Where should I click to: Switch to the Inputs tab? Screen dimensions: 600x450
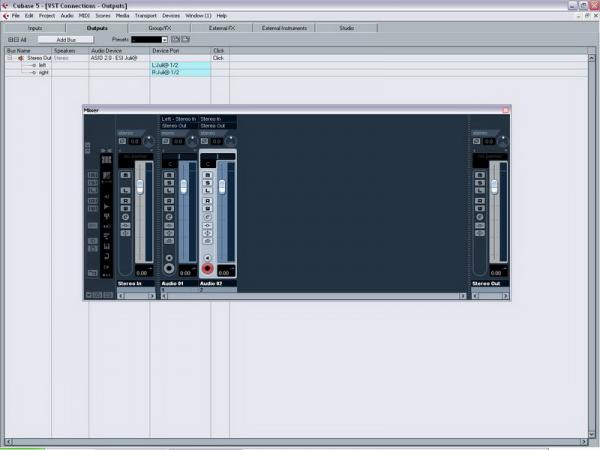tap(35, 28)
